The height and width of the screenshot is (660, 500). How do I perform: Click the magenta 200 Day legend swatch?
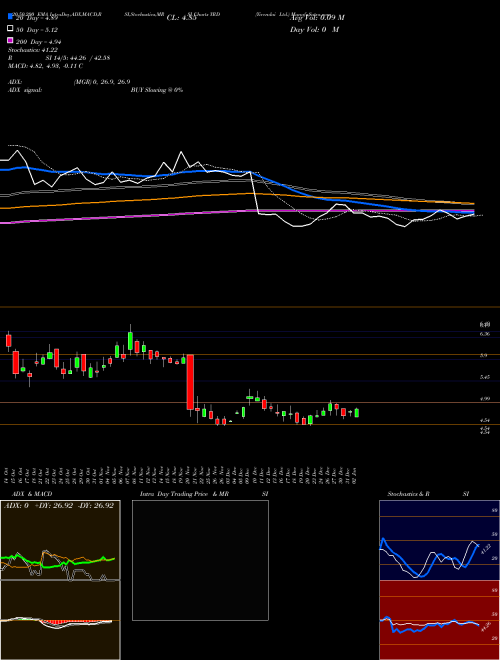(x=10, y=41)
